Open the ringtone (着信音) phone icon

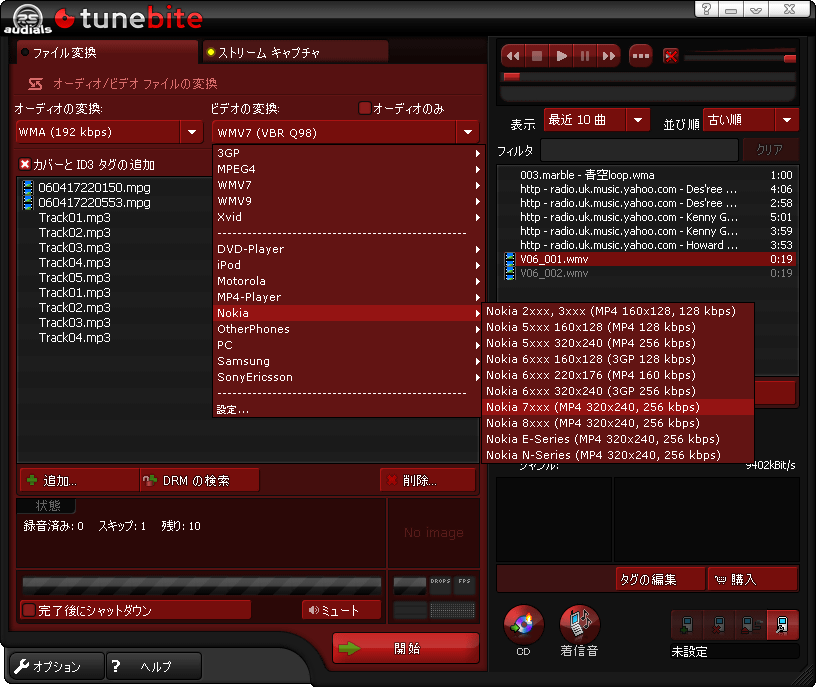click(579, 625)
